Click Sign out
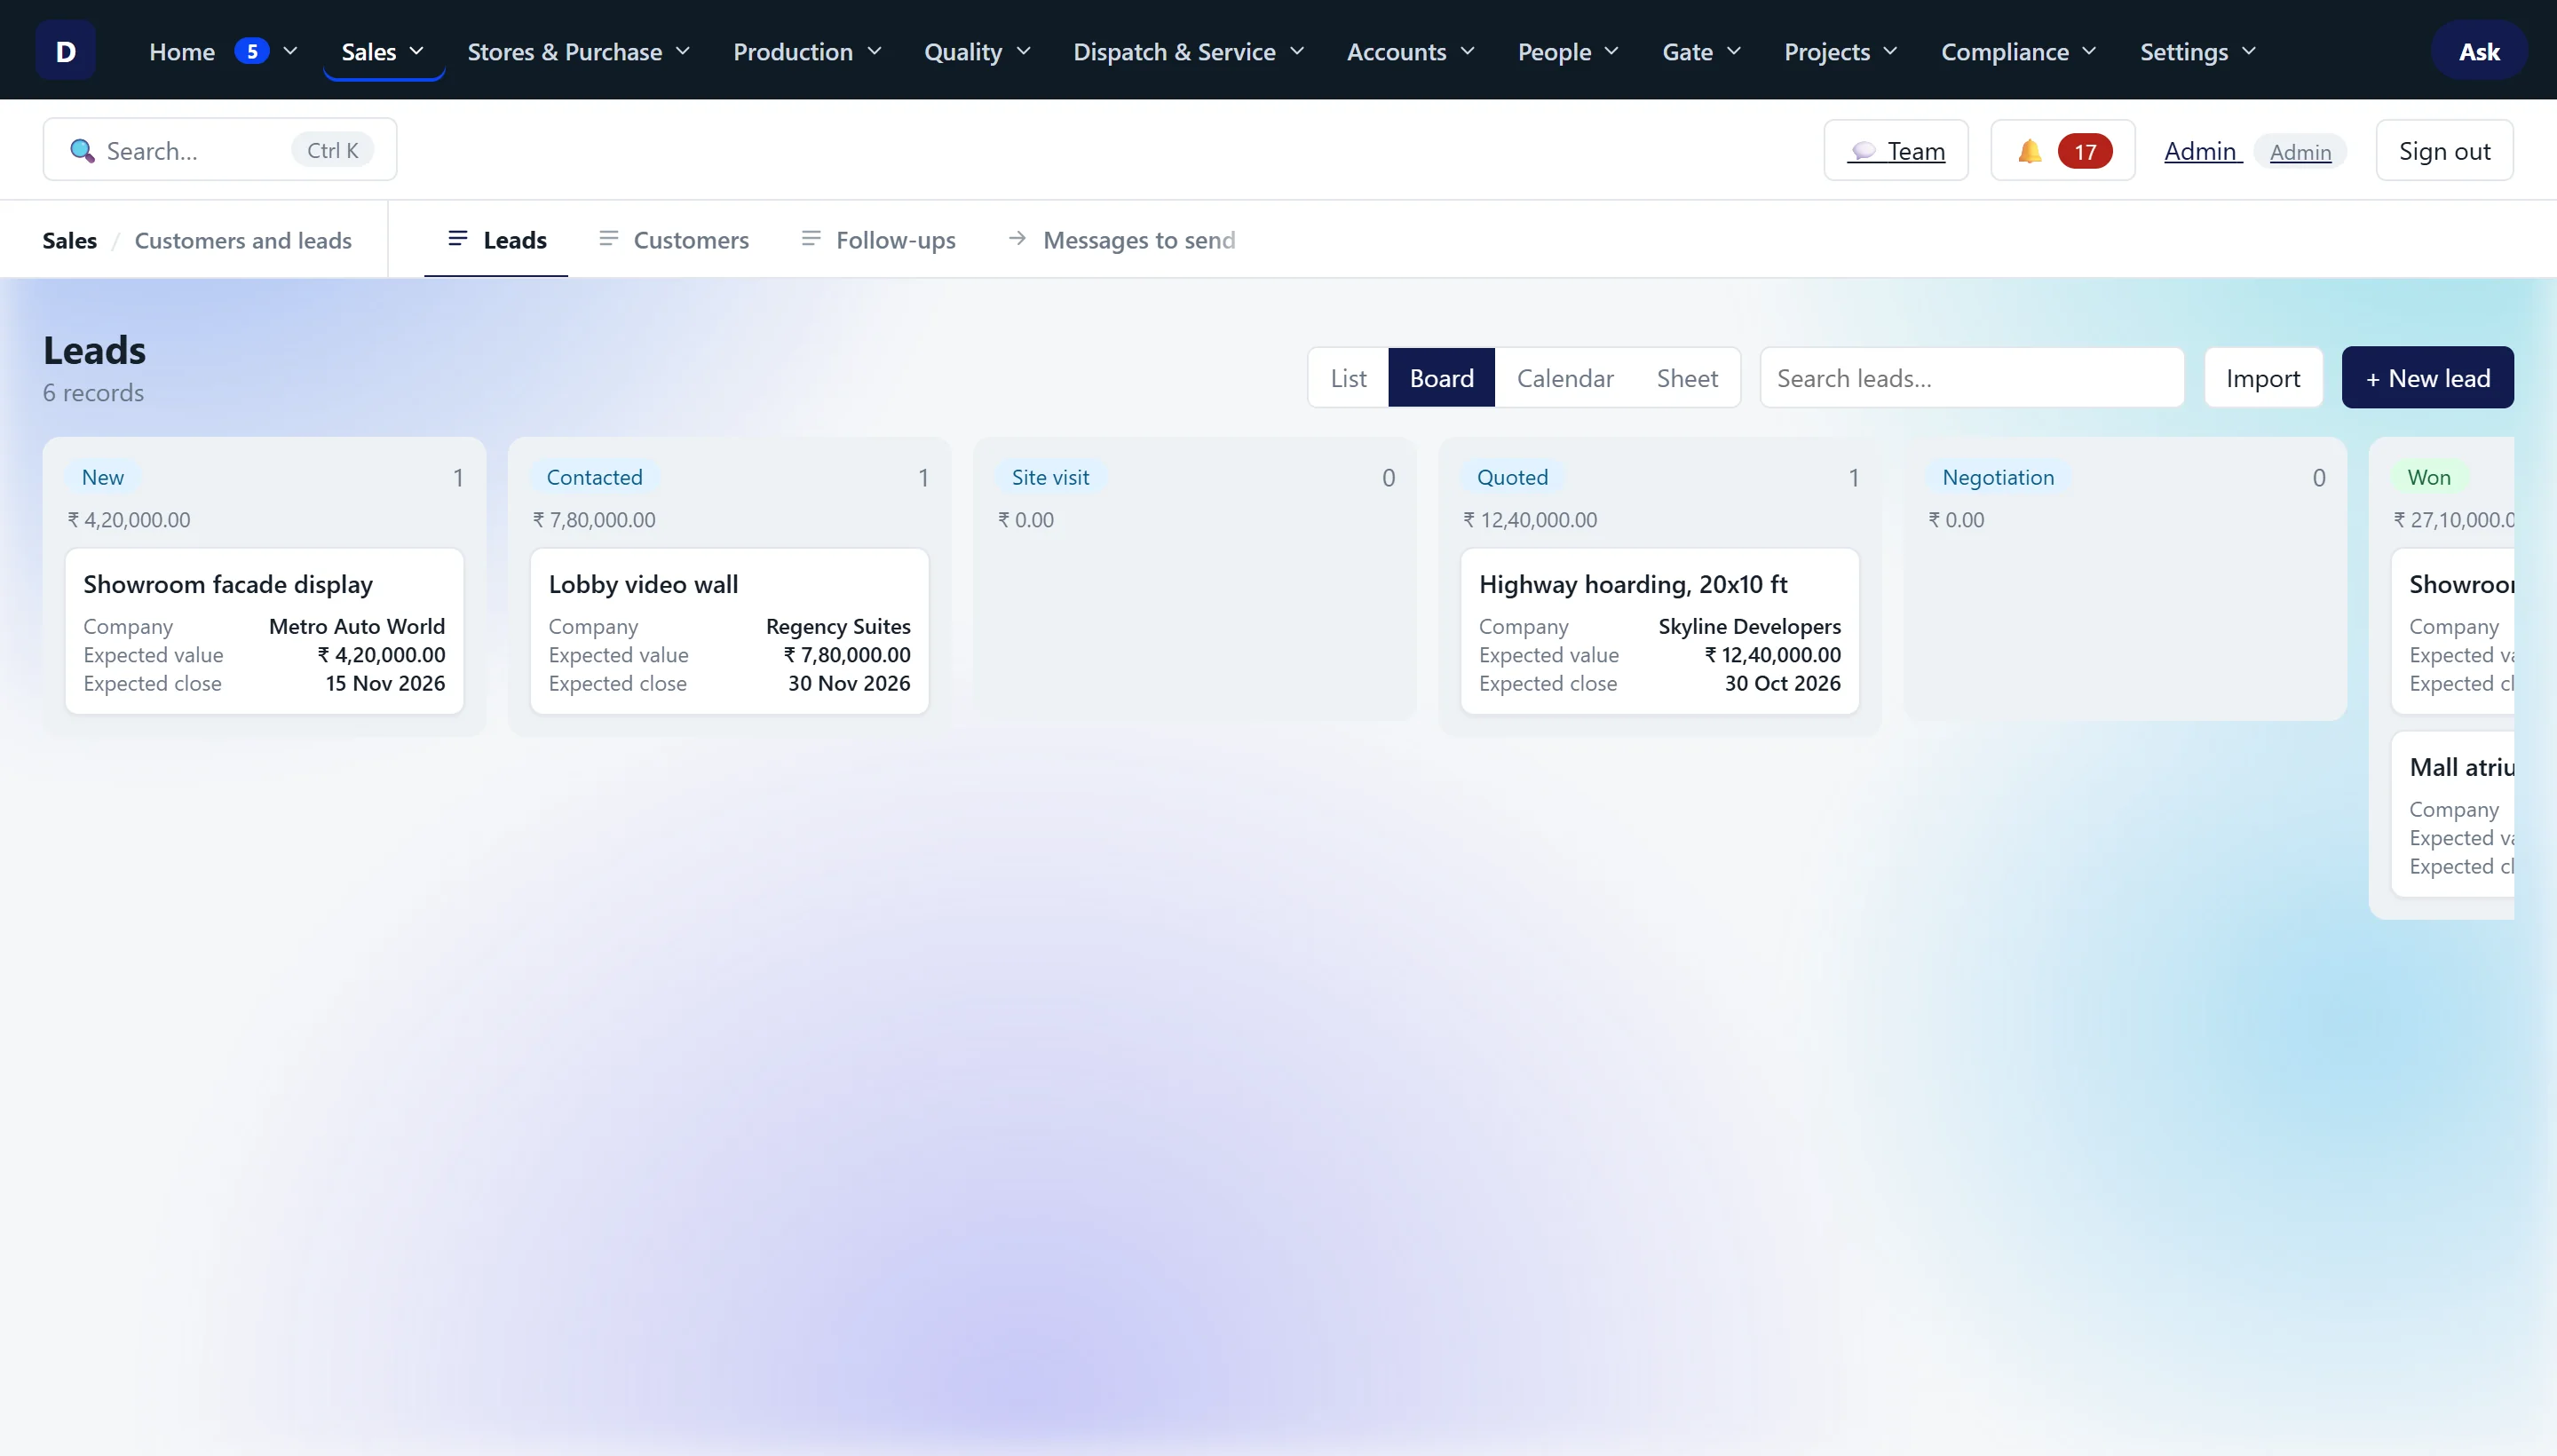 (x=2444, y=151)
